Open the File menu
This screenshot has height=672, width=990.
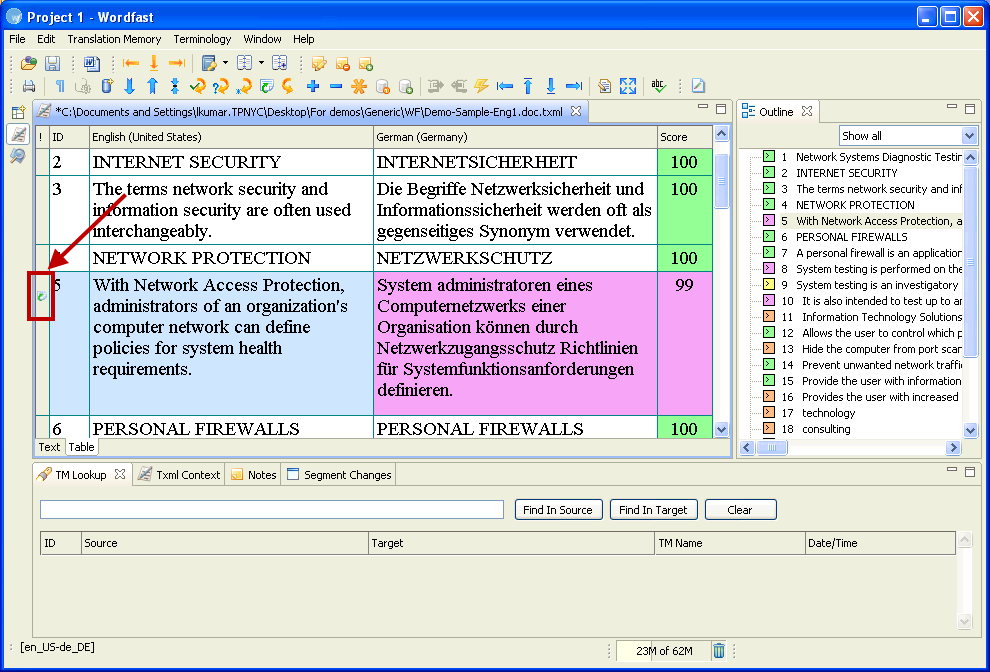[x=17, y=39]
